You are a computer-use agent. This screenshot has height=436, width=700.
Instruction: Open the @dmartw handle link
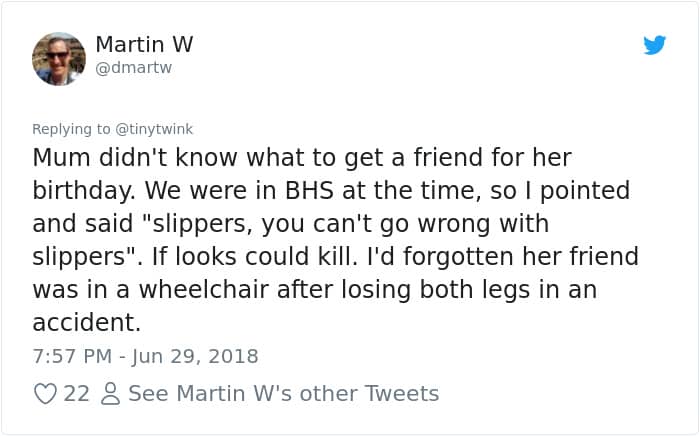pyautogui.click(x=134, y=70)
